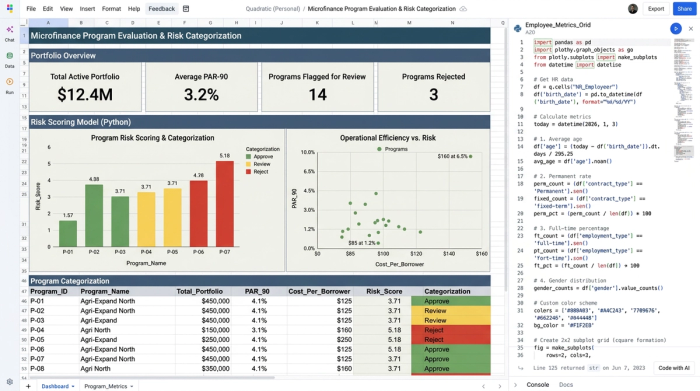Click the Program Categorization section header
The height and width of the screenshot is (391, 700).
click(260, 281)
